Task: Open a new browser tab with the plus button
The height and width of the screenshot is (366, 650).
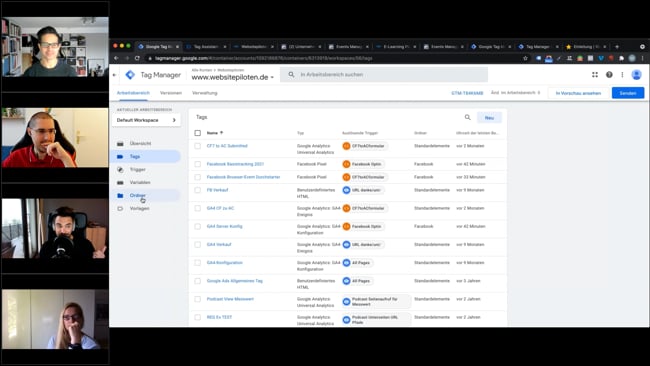Action: [x=617, y=46]
